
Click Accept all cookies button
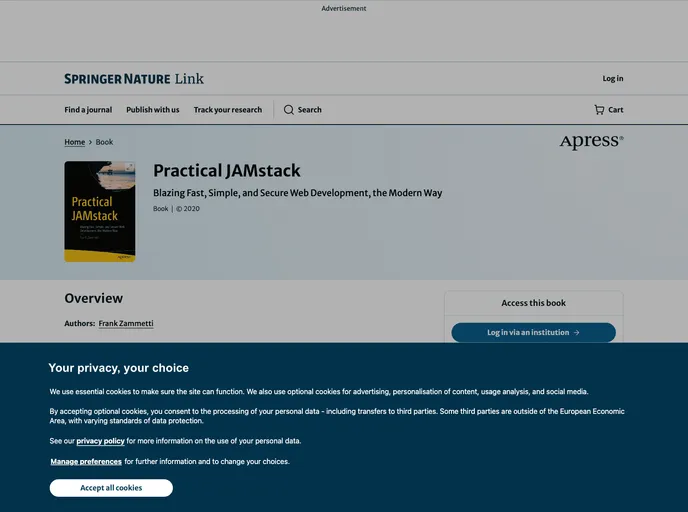[111, 488]
